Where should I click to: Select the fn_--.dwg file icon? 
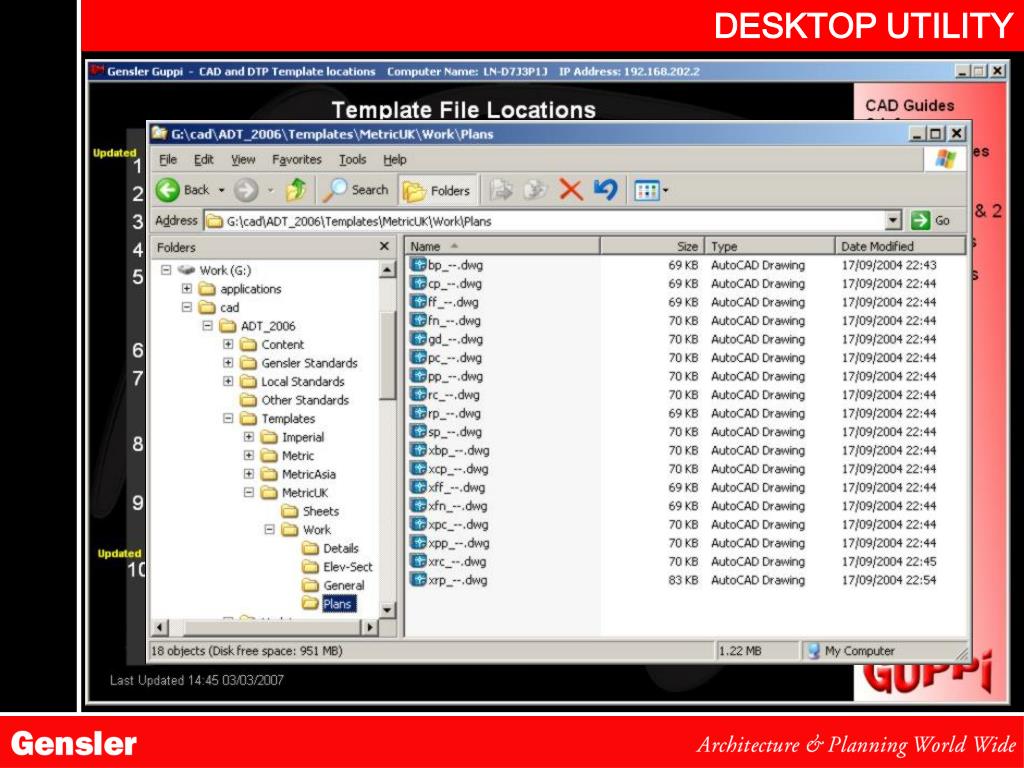click(418, 320)
